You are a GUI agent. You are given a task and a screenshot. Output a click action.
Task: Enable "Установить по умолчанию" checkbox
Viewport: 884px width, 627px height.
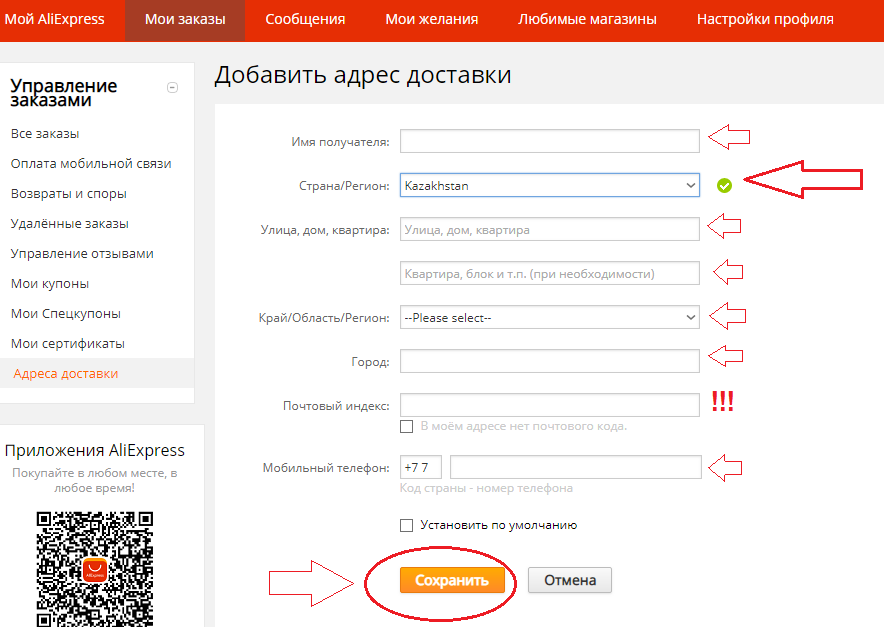pyautogui.click(x=406, y=526)
